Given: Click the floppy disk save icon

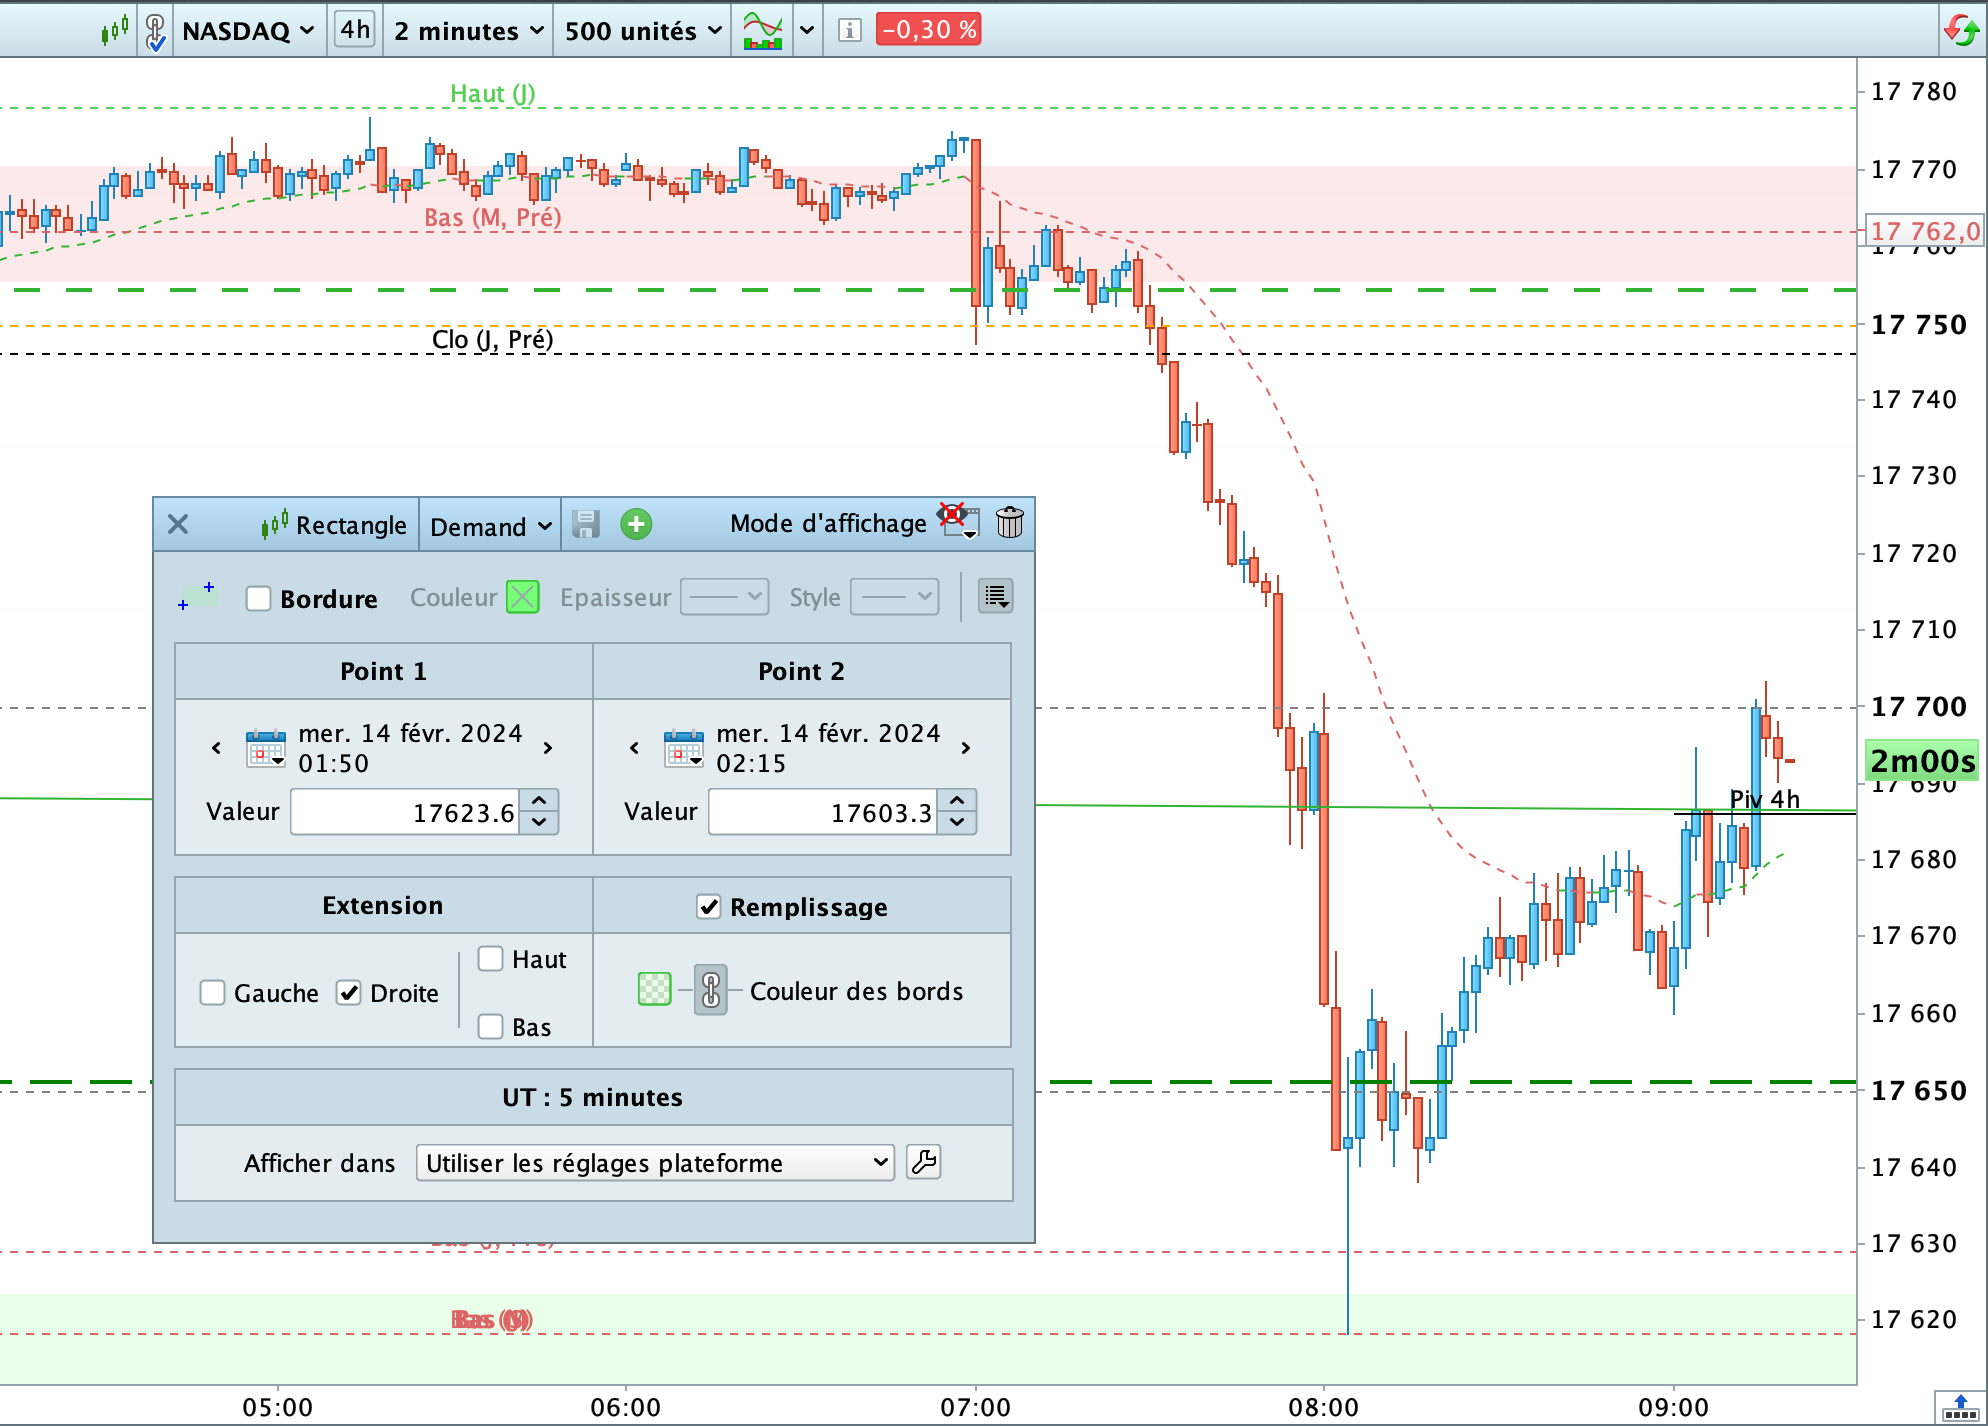Looking at the screenshot, I should (586, 524).
